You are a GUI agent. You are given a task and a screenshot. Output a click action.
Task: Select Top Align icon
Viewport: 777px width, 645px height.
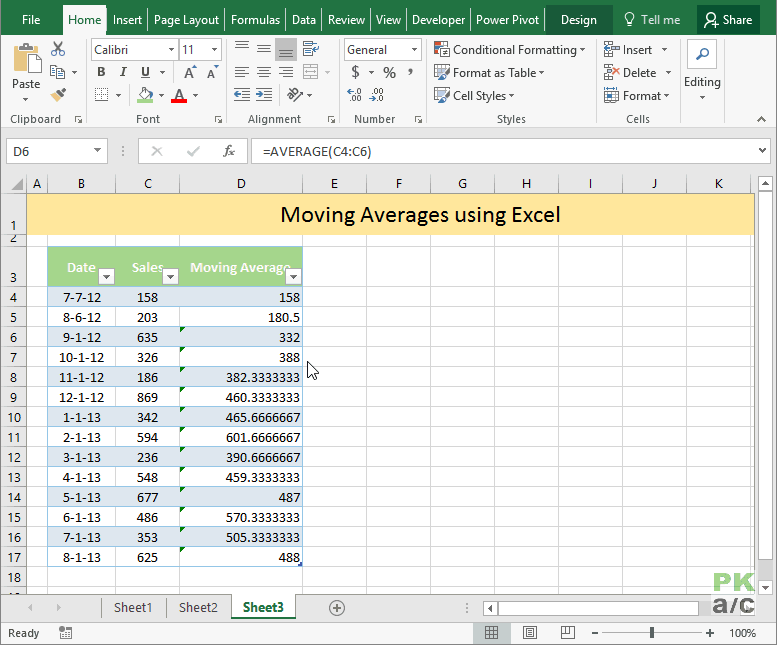(242, 49)
